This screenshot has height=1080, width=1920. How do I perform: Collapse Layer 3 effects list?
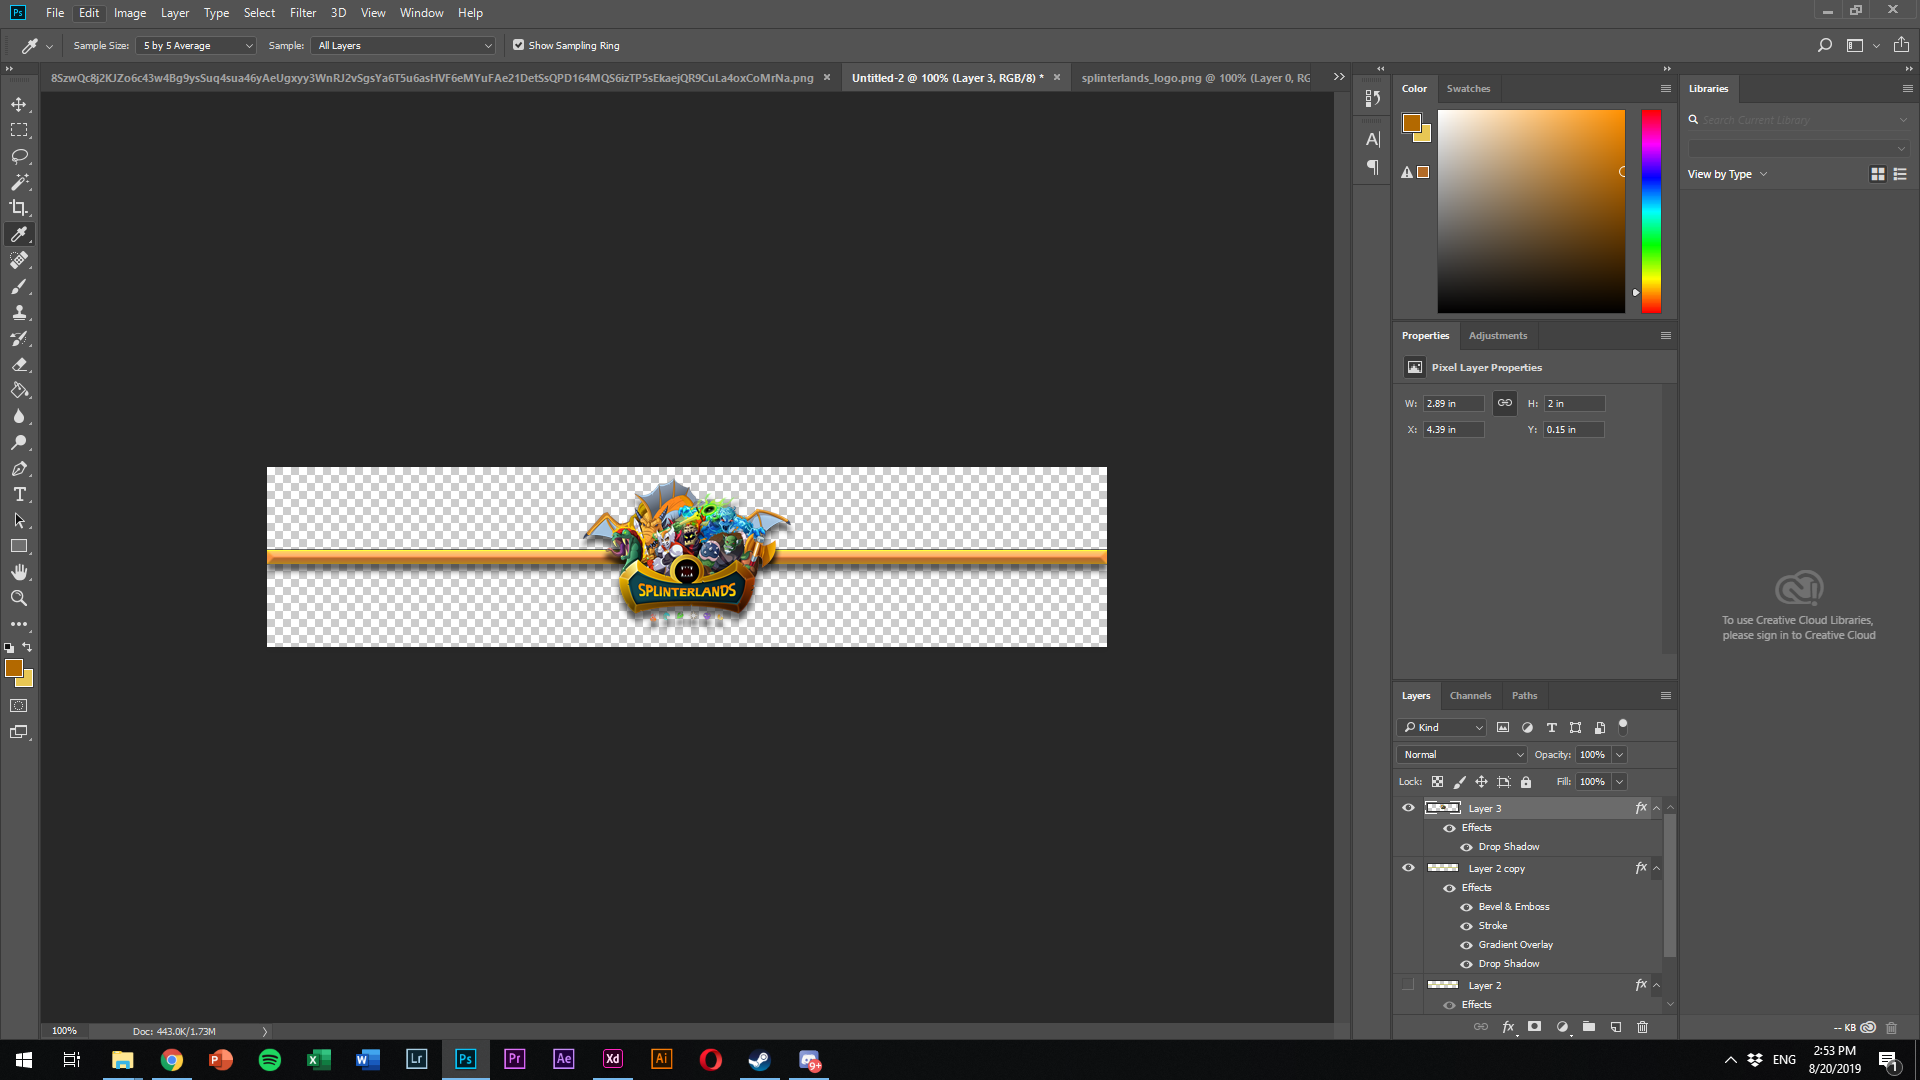click(1656, 808)
